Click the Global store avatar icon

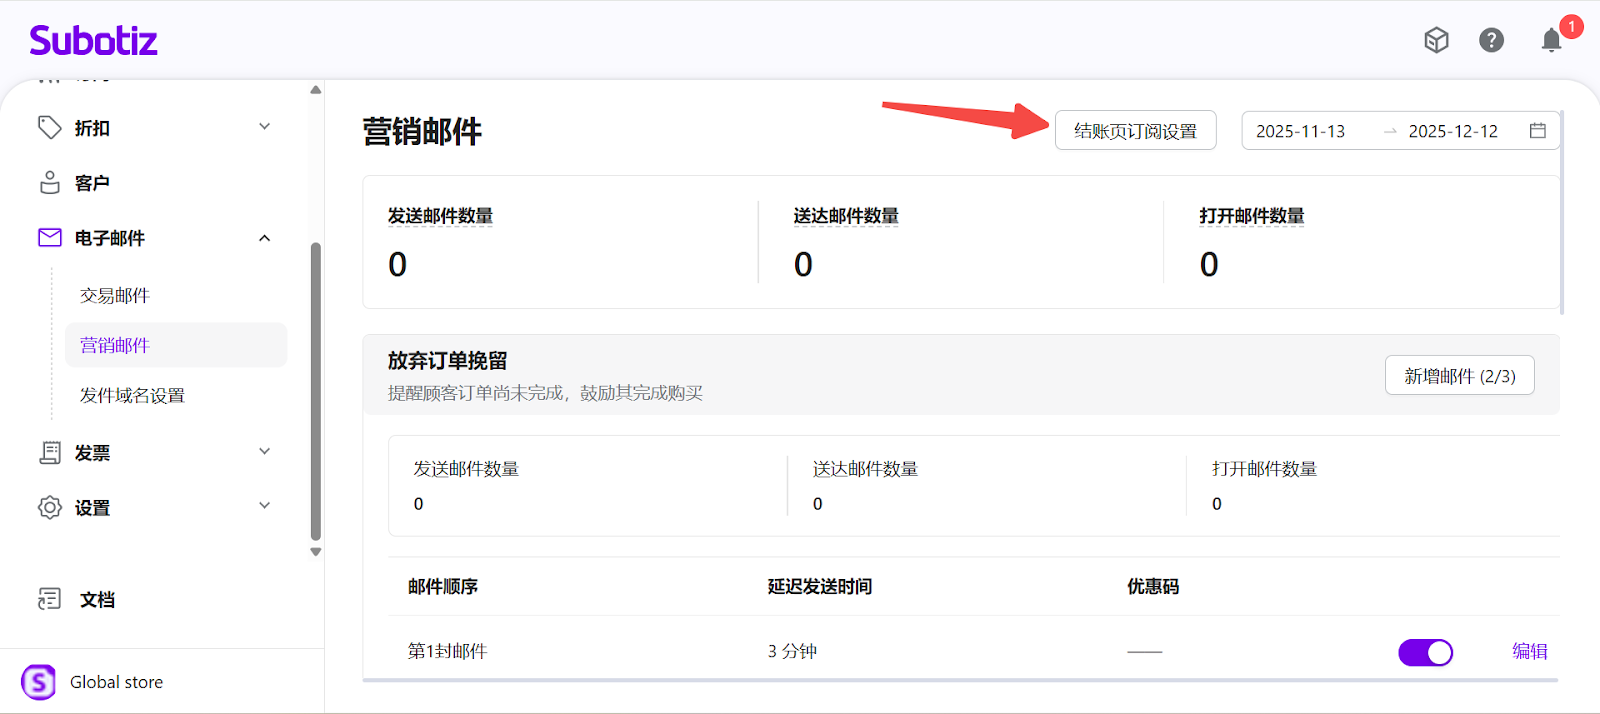pos(39,682)
